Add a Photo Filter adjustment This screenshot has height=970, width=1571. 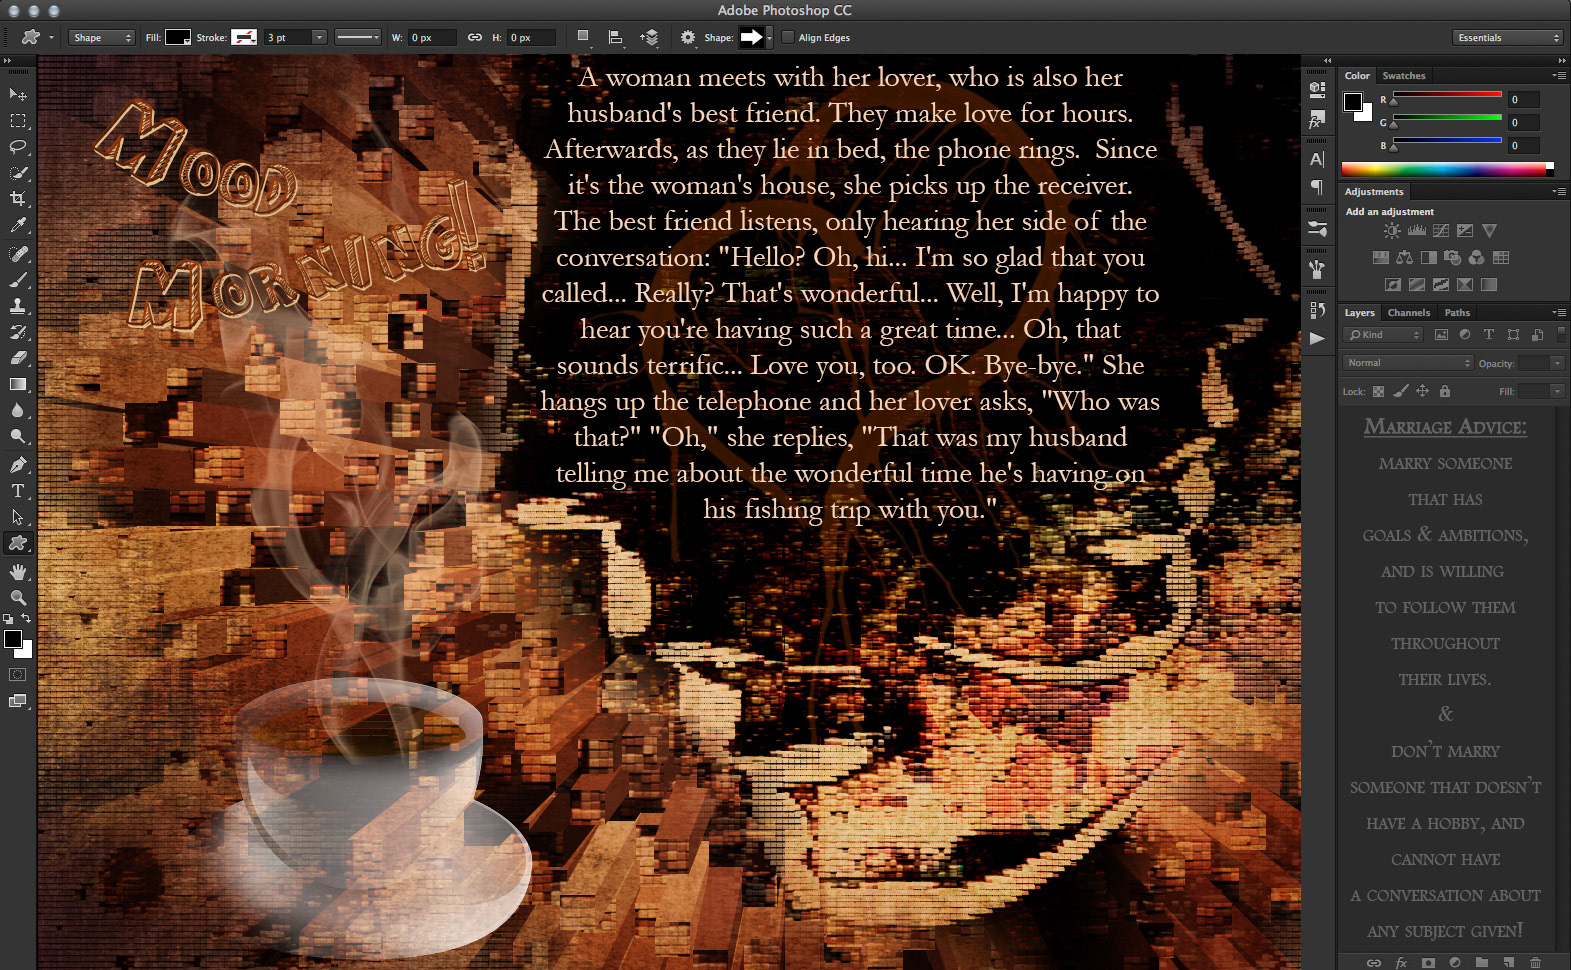pyautogui.click(x=1452, y=258)
